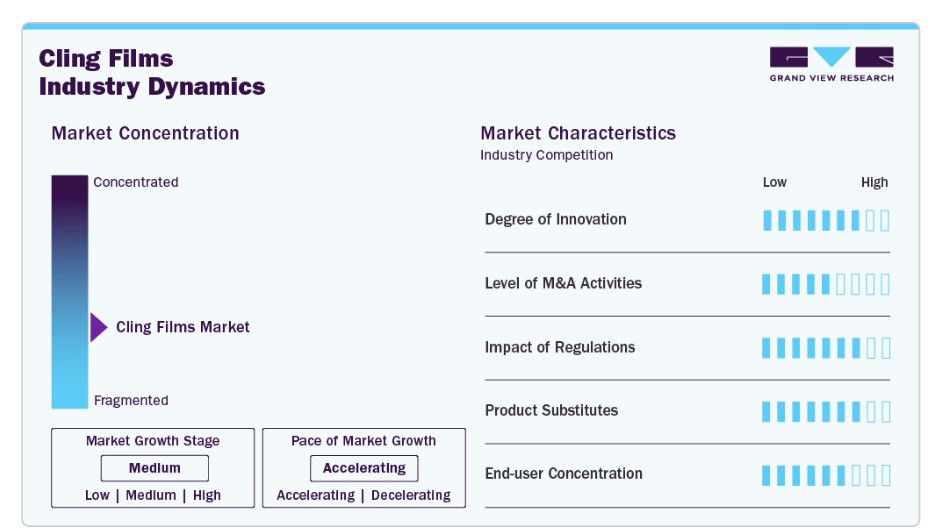930x529 pixels.
Task: Click the Level of M&A Activities rating bars
Action: (x=826, y=284)
